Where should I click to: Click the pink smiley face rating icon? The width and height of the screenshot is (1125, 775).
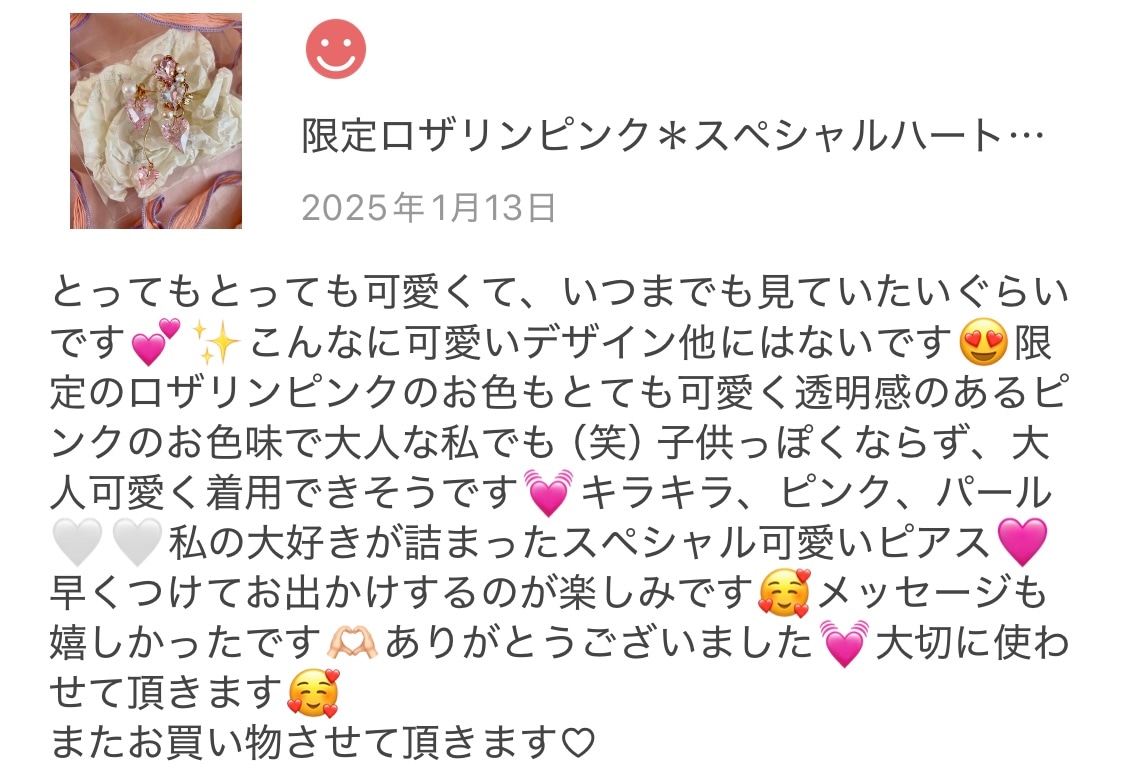click(x=336, y=49)
